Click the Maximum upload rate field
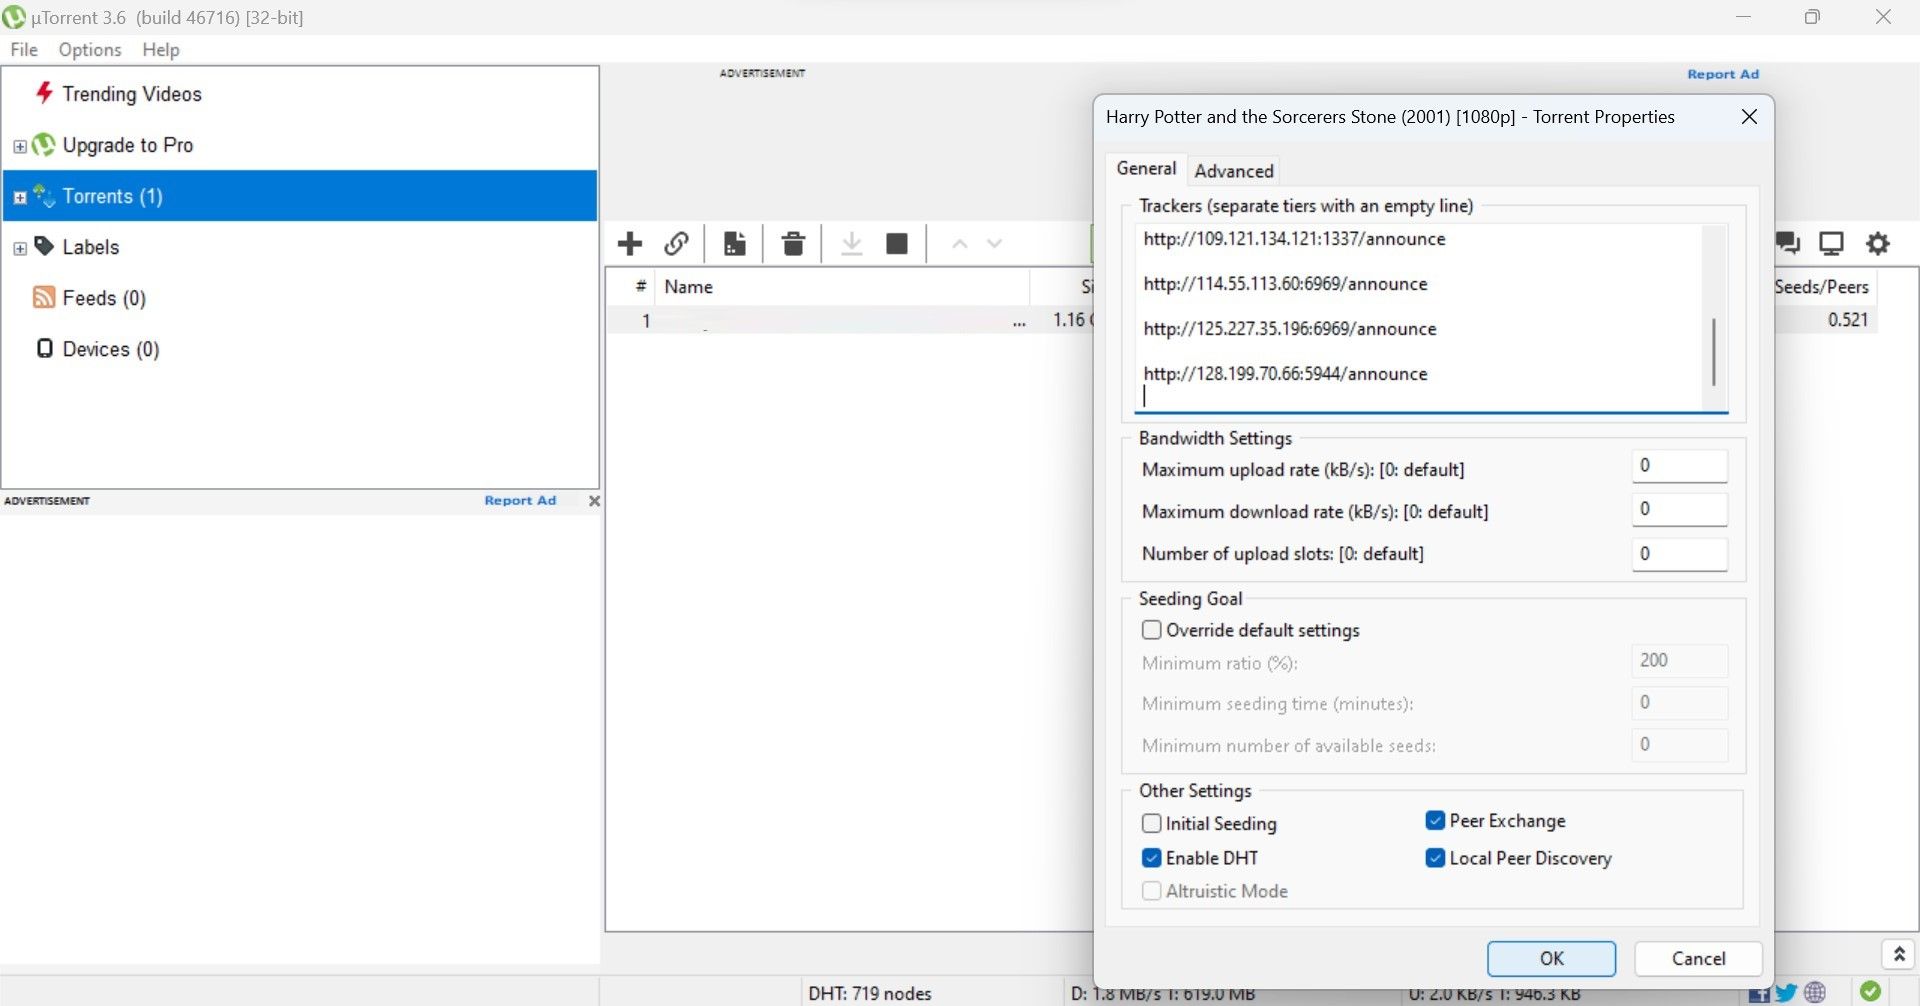 pyautogui.click(x=1680, y=466)
